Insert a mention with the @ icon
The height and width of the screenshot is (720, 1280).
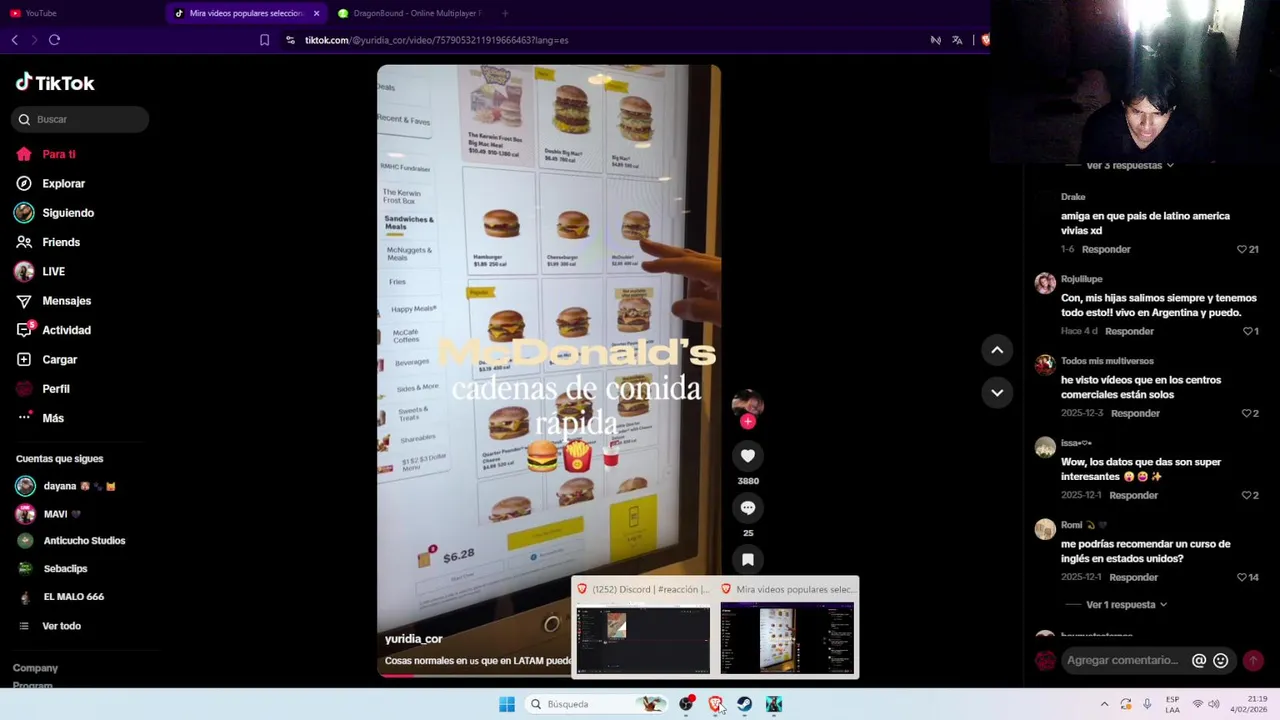[1199, 660]
